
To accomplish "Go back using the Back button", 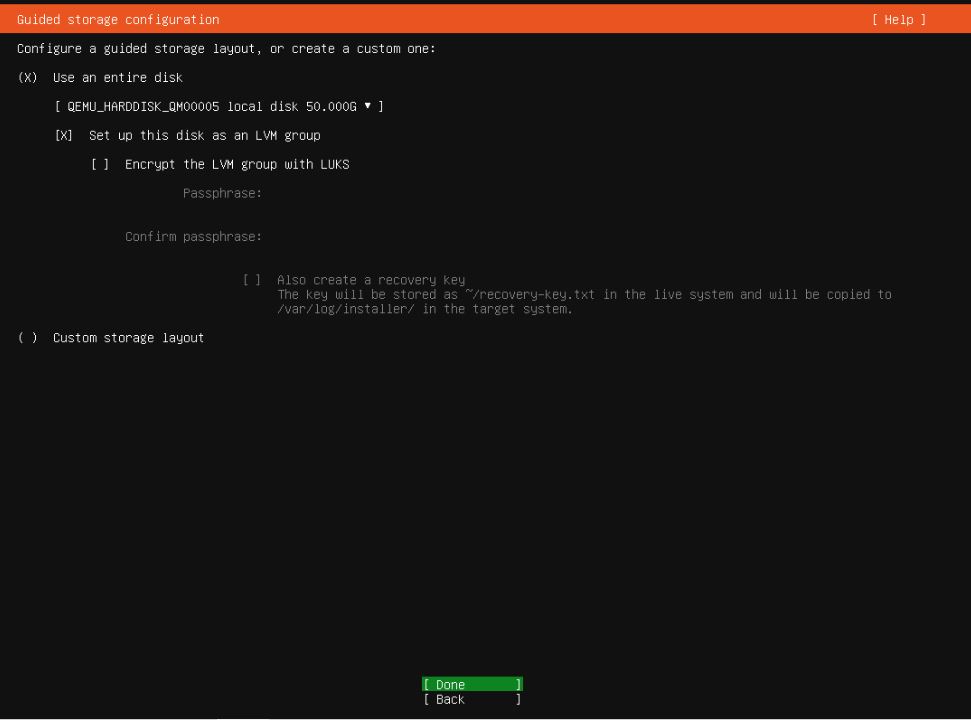I will [x=471, y=700].
